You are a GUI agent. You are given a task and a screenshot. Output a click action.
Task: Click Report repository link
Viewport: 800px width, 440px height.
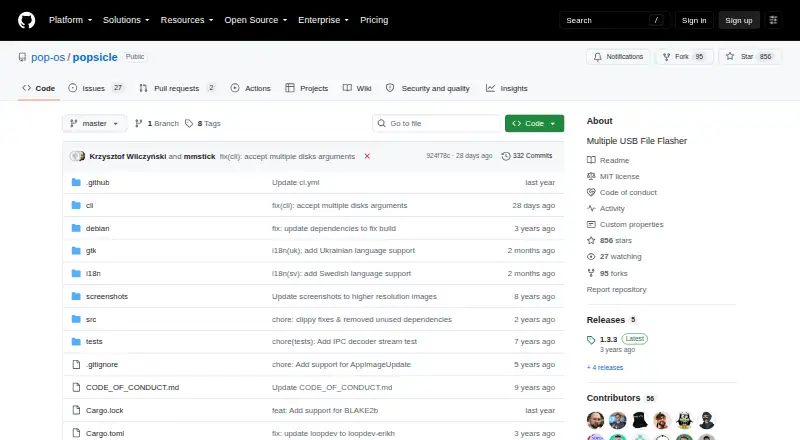click(x=616, y=289)
